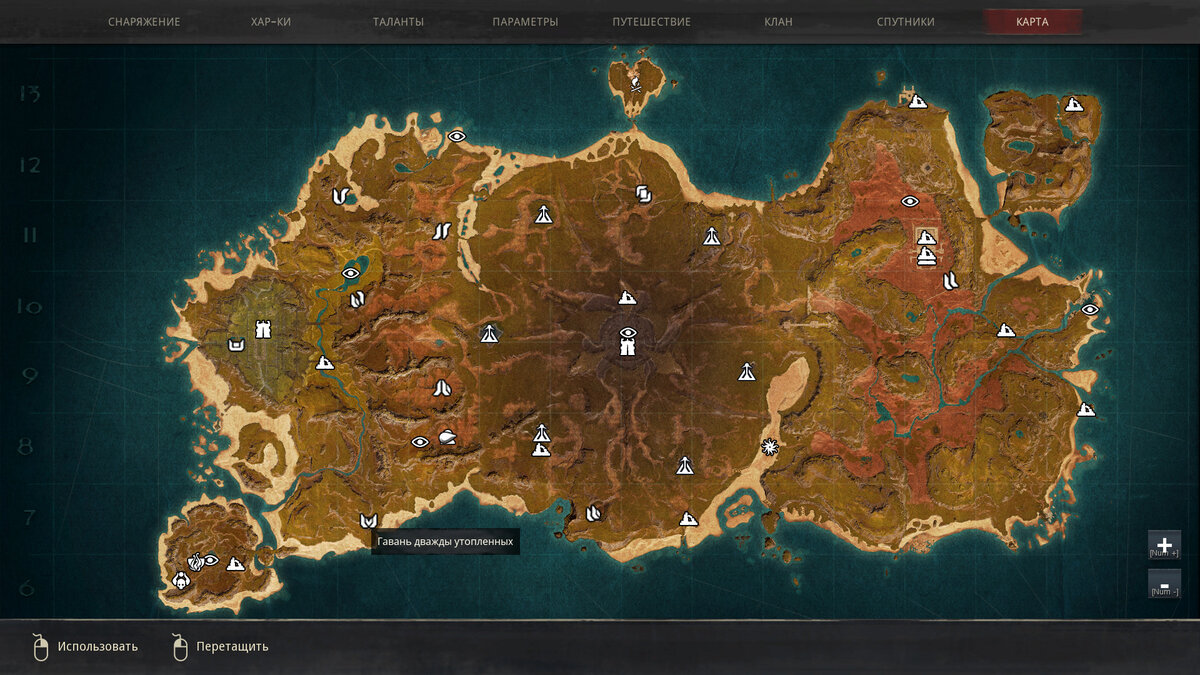Click the camp marker east of the central tower
This screenshot has width=1200, height=675.
click(747, 371)
